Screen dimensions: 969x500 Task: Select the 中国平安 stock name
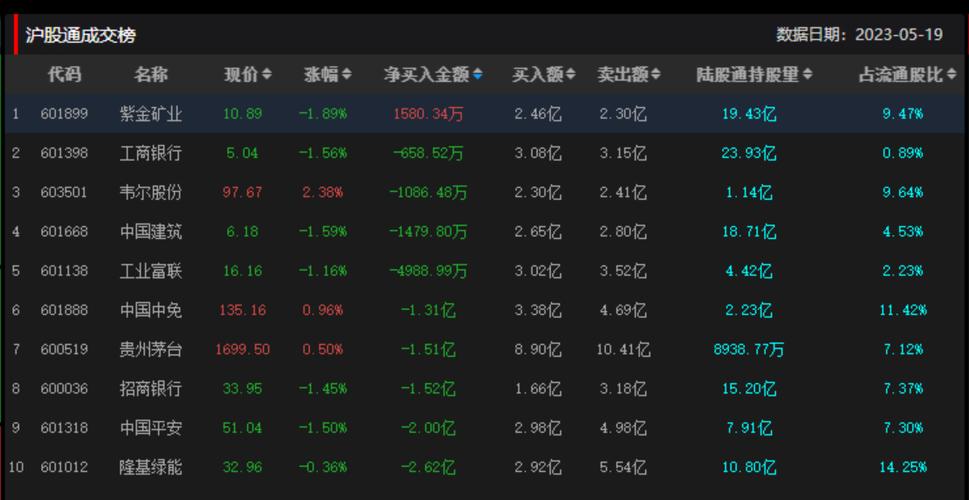[x=151, y=428]
